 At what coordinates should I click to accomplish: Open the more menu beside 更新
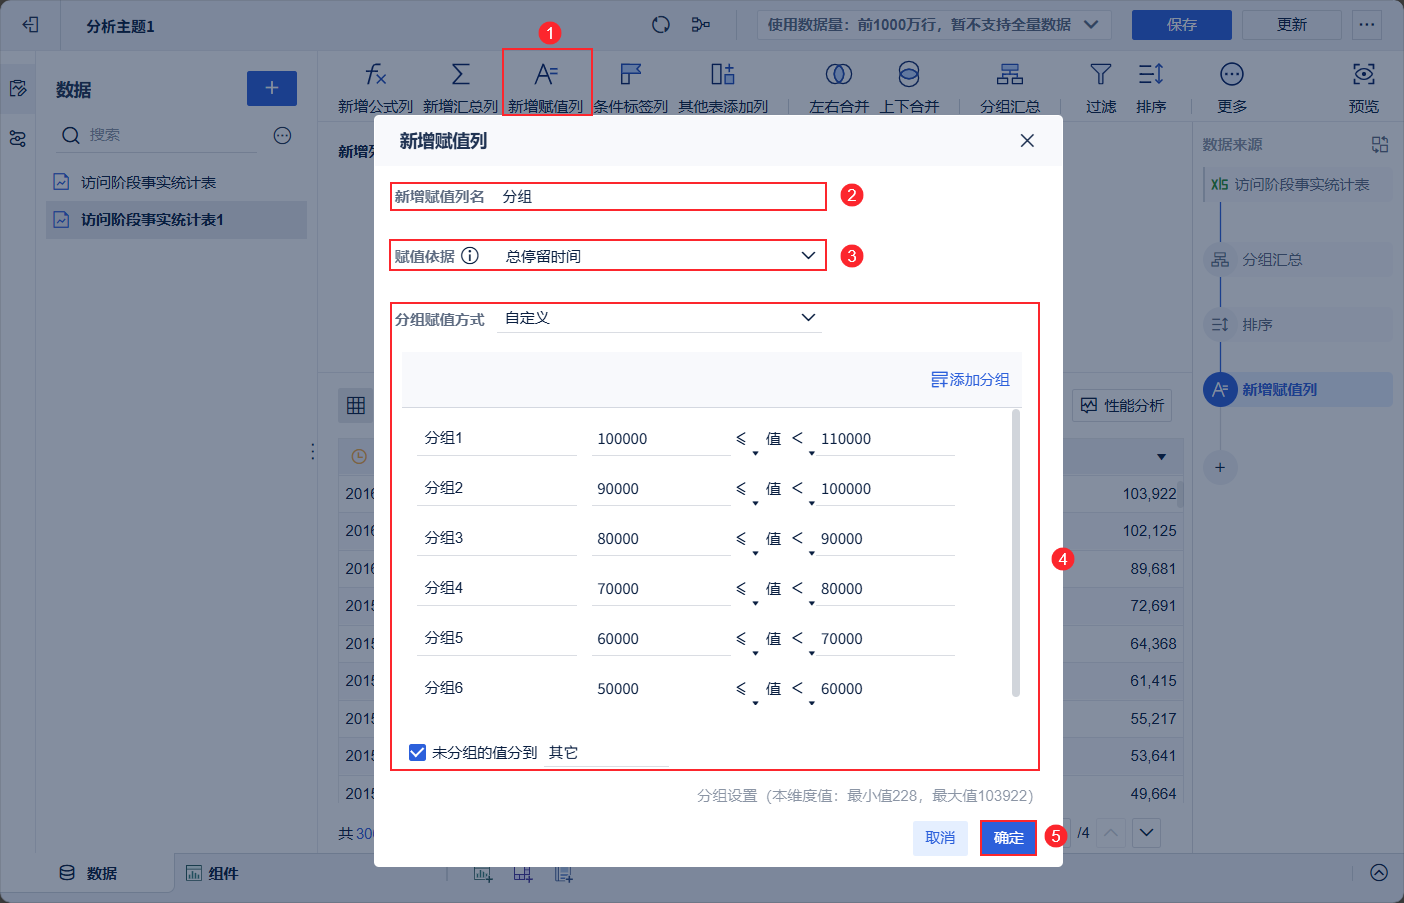pos(1367,25)
